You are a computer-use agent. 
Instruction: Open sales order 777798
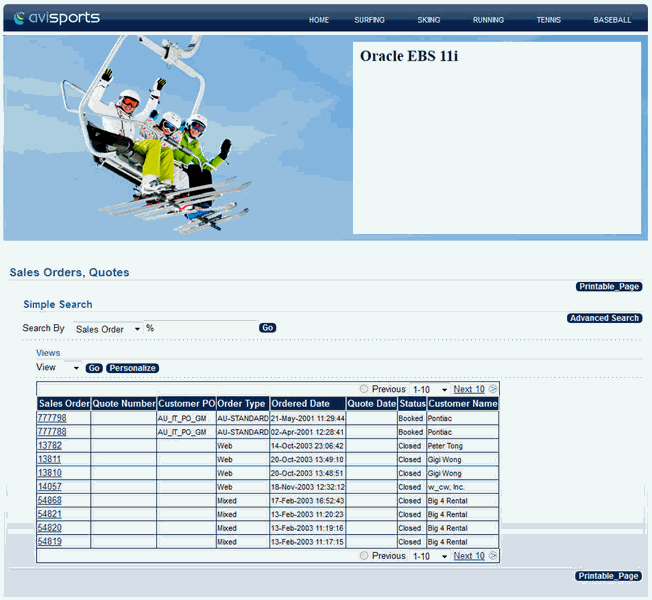(52, 418)
